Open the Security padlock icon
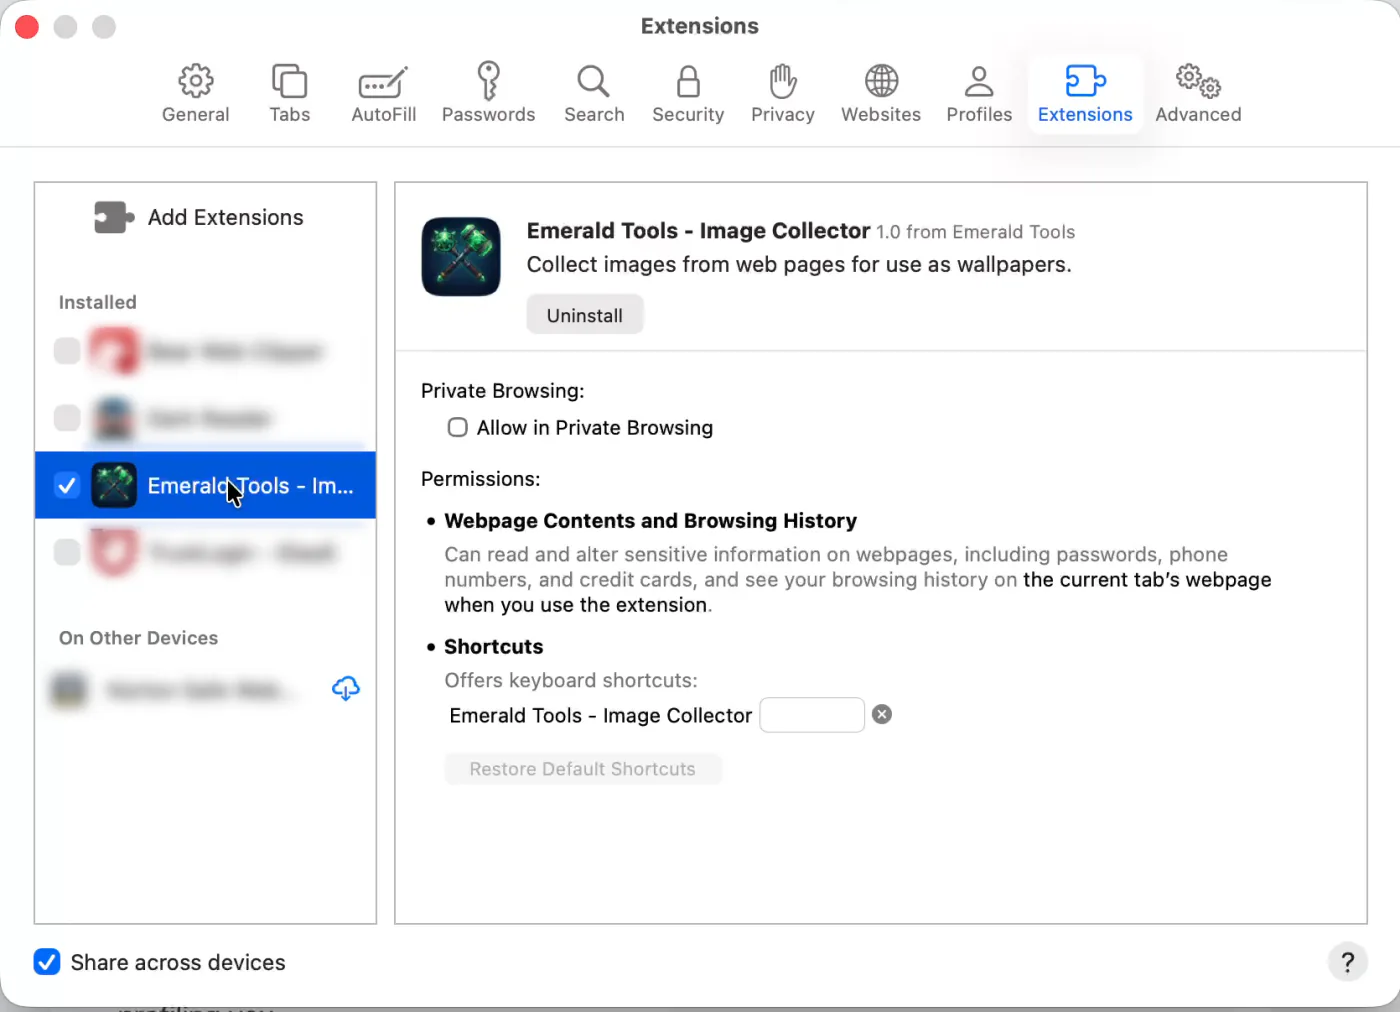This screenshot has width=1400, height=1012. coord(688,81)
